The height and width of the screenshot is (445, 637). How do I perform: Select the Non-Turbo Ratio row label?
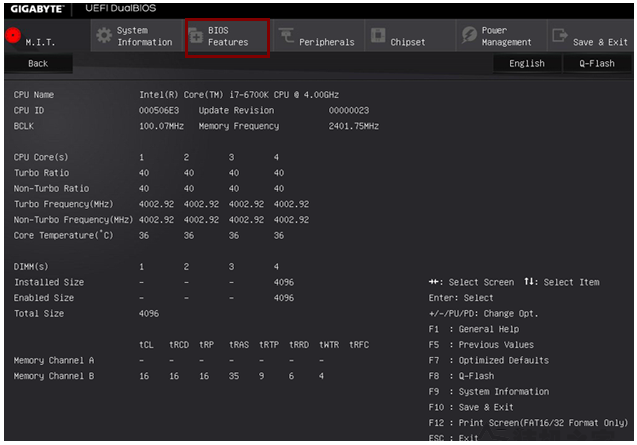(51, 189)
